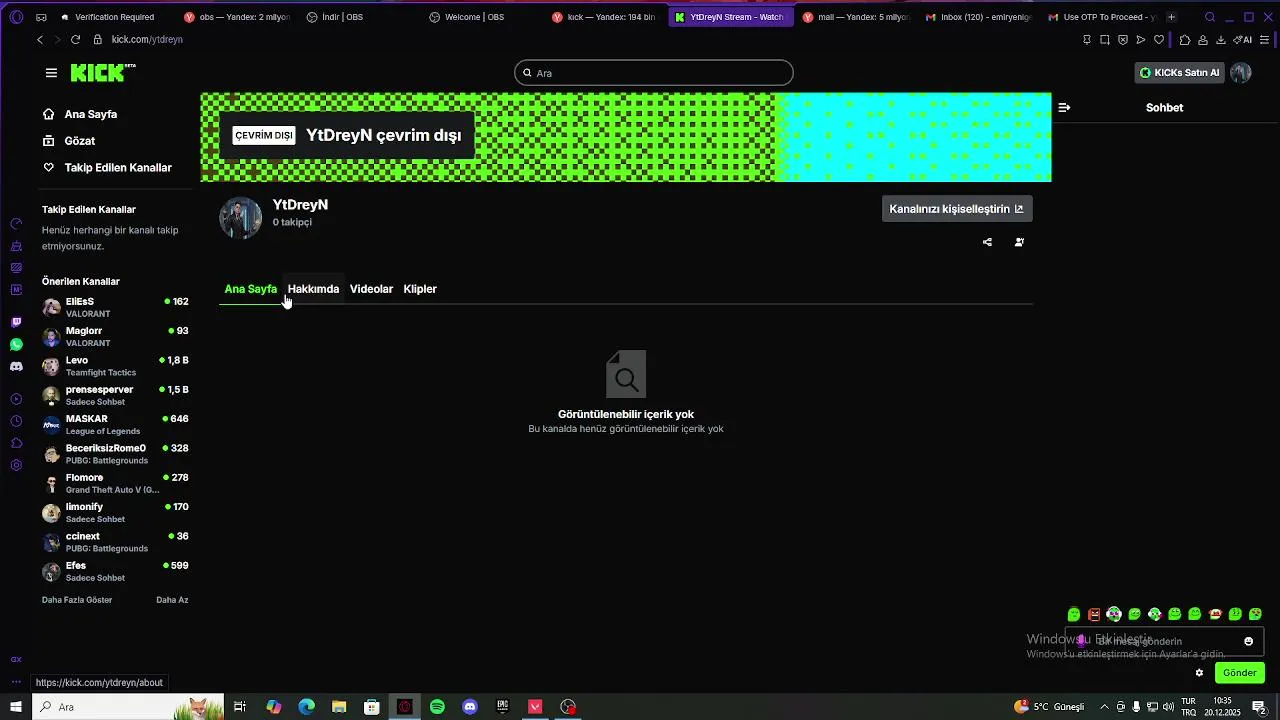Open the Kick hamburger sidebar menu
Screen dimensions: 1280x720
[51, 73]
